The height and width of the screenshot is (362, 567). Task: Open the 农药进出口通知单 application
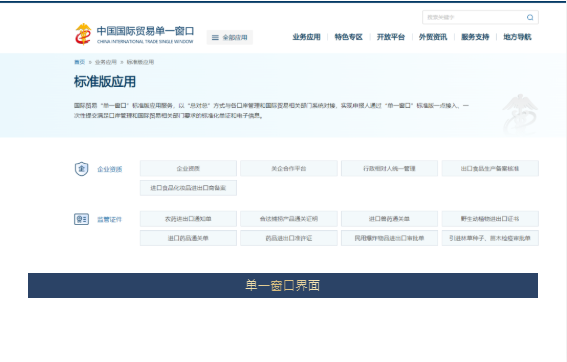click(188, 219)
